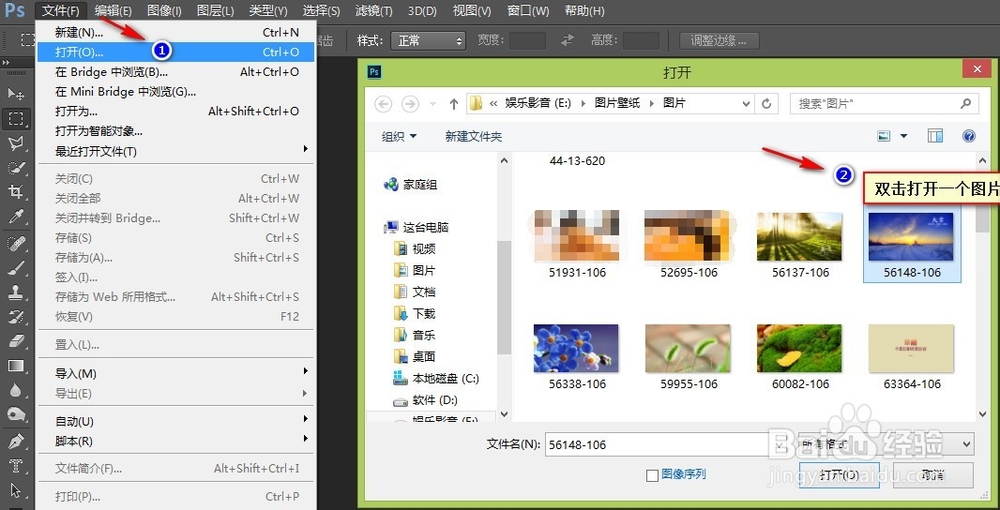Screen dimensions: 1000x510
Task: Click the file list vertical scrollbar
Action: pyautogui.click(x=983, y=286)
